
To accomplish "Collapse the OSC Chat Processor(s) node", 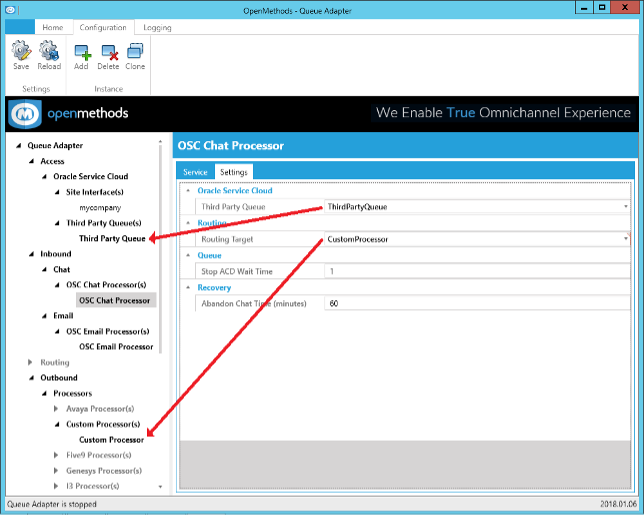I will (57, 285).
